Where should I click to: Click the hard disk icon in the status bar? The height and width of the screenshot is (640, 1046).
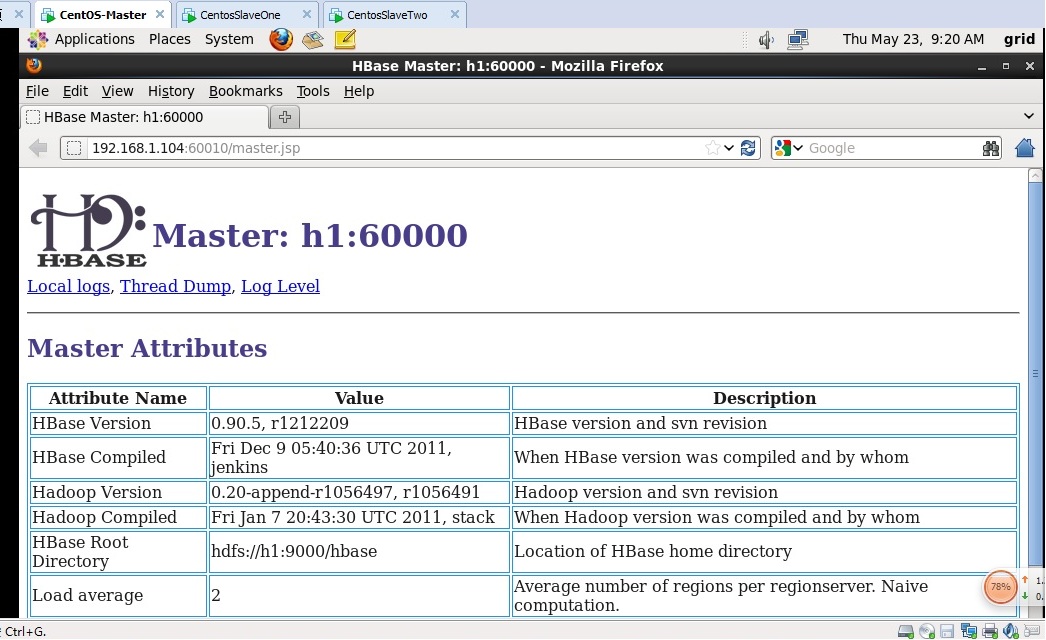coord(905,631)
